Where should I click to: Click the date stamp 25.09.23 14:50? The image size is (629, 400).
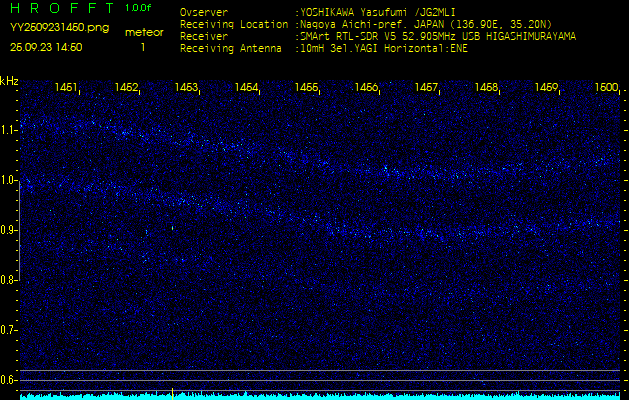coord(46,47)
